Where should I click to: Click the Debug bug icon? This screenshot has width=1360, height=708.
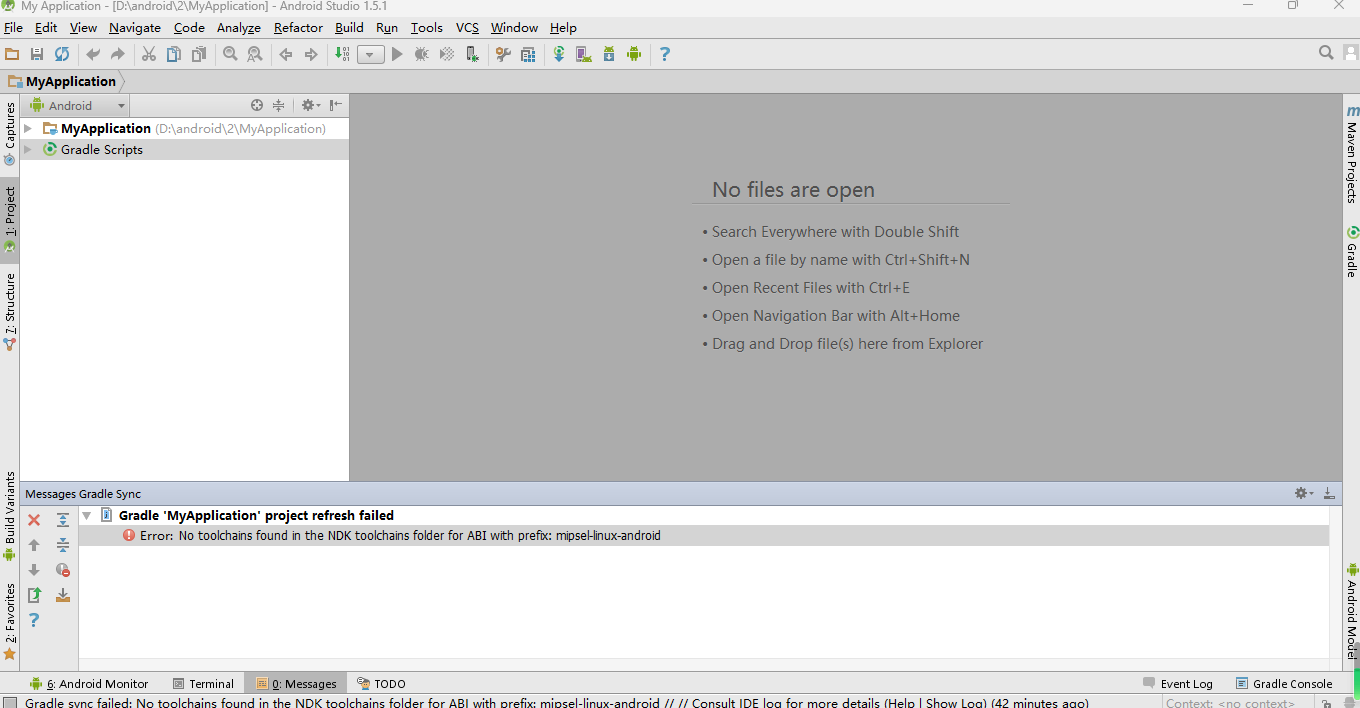pos(422,54)
